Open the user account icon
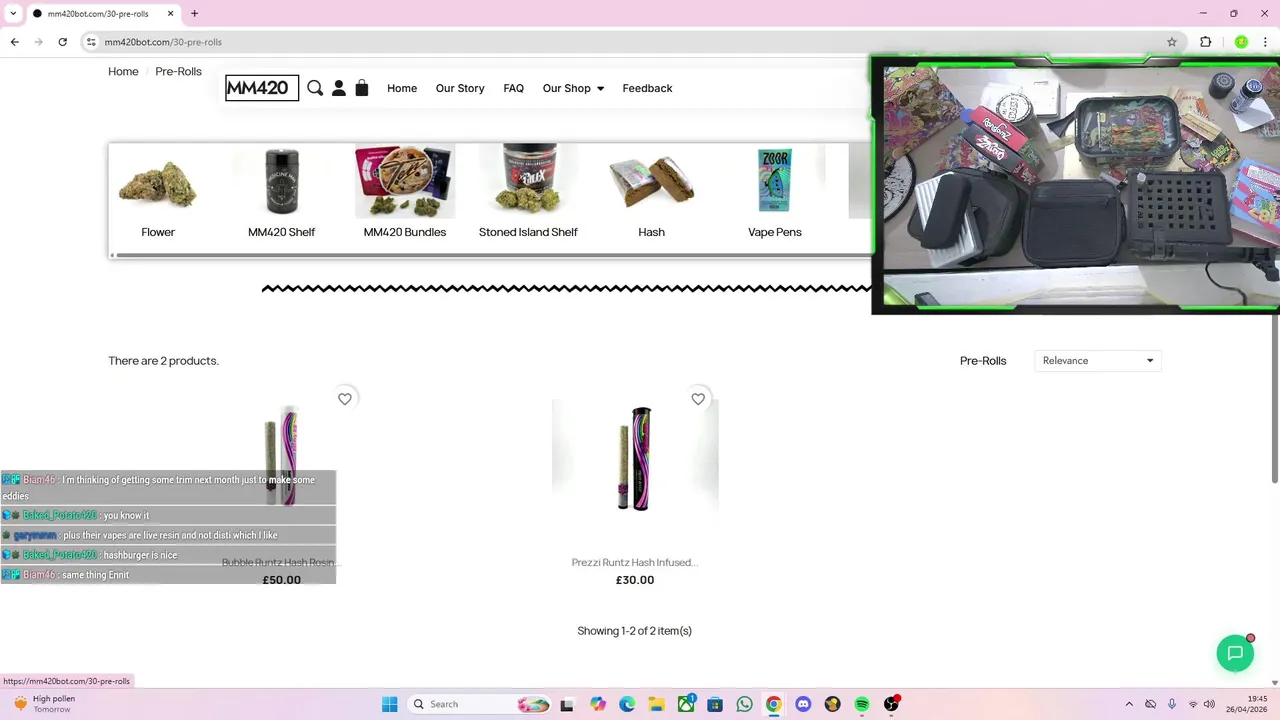 339,88
